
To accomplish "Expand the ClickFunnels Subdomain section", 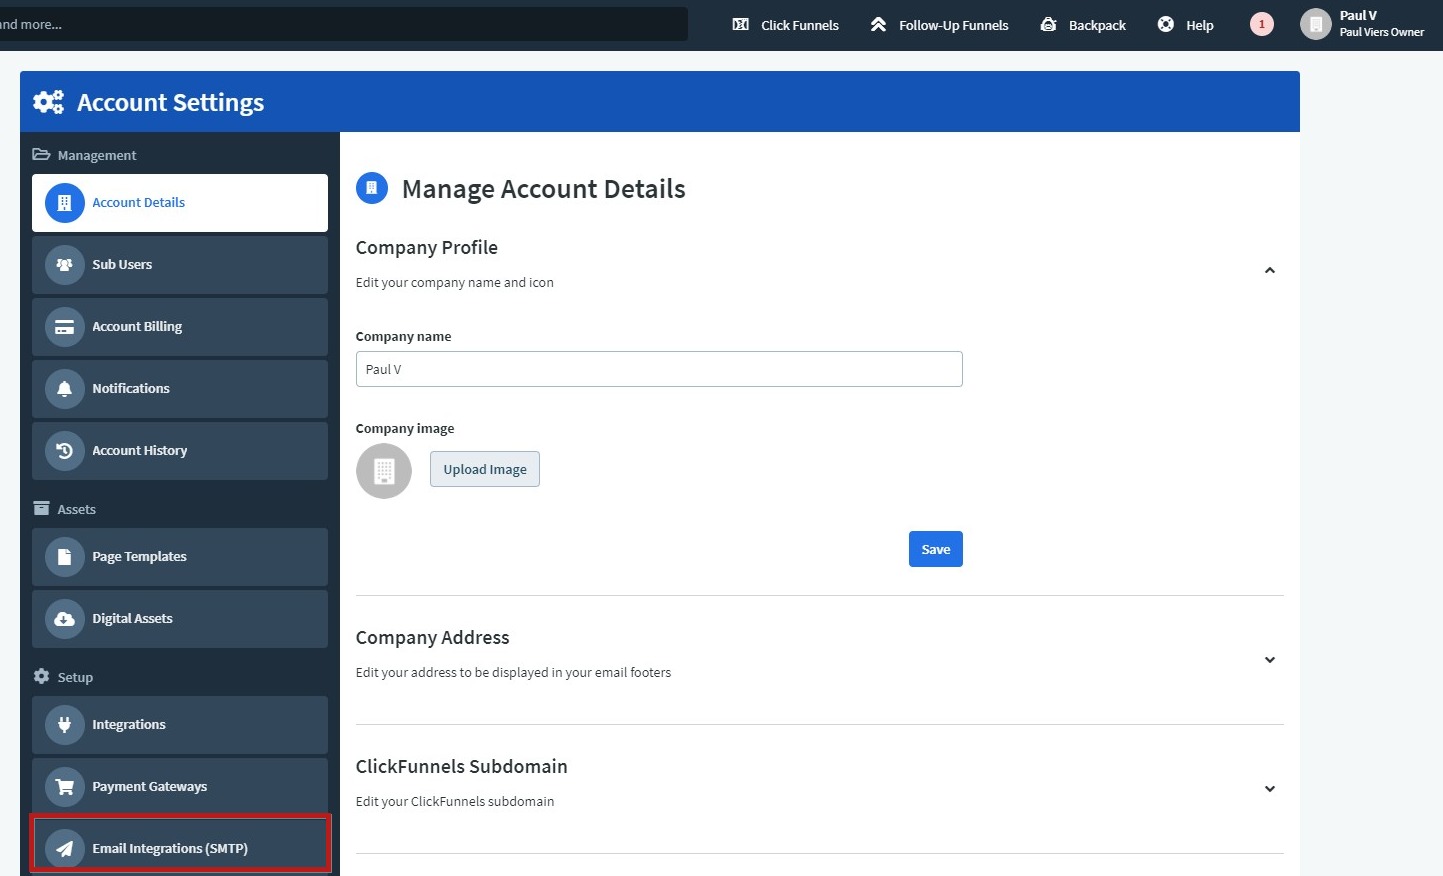I will [1270, 789].
